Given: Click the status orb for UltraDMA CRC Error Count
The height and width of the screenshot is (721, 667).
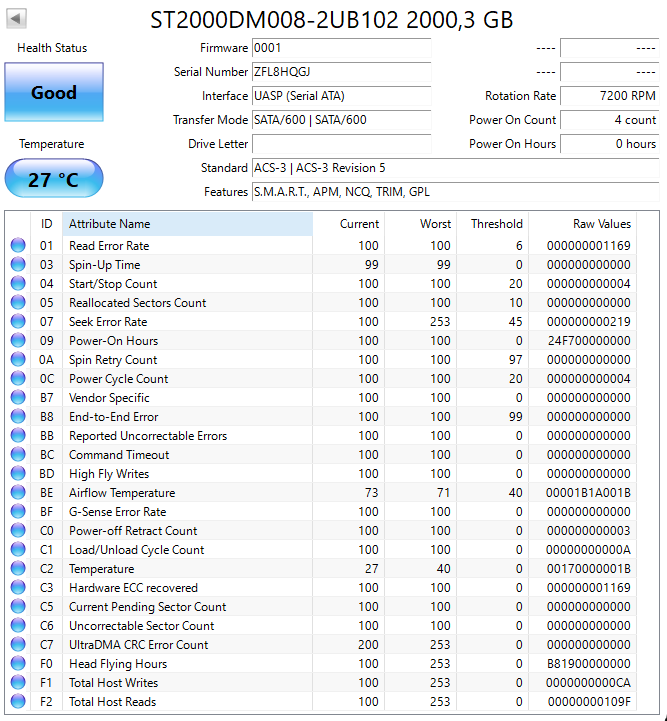Looking at the screenshot, I should pos(18,645).
